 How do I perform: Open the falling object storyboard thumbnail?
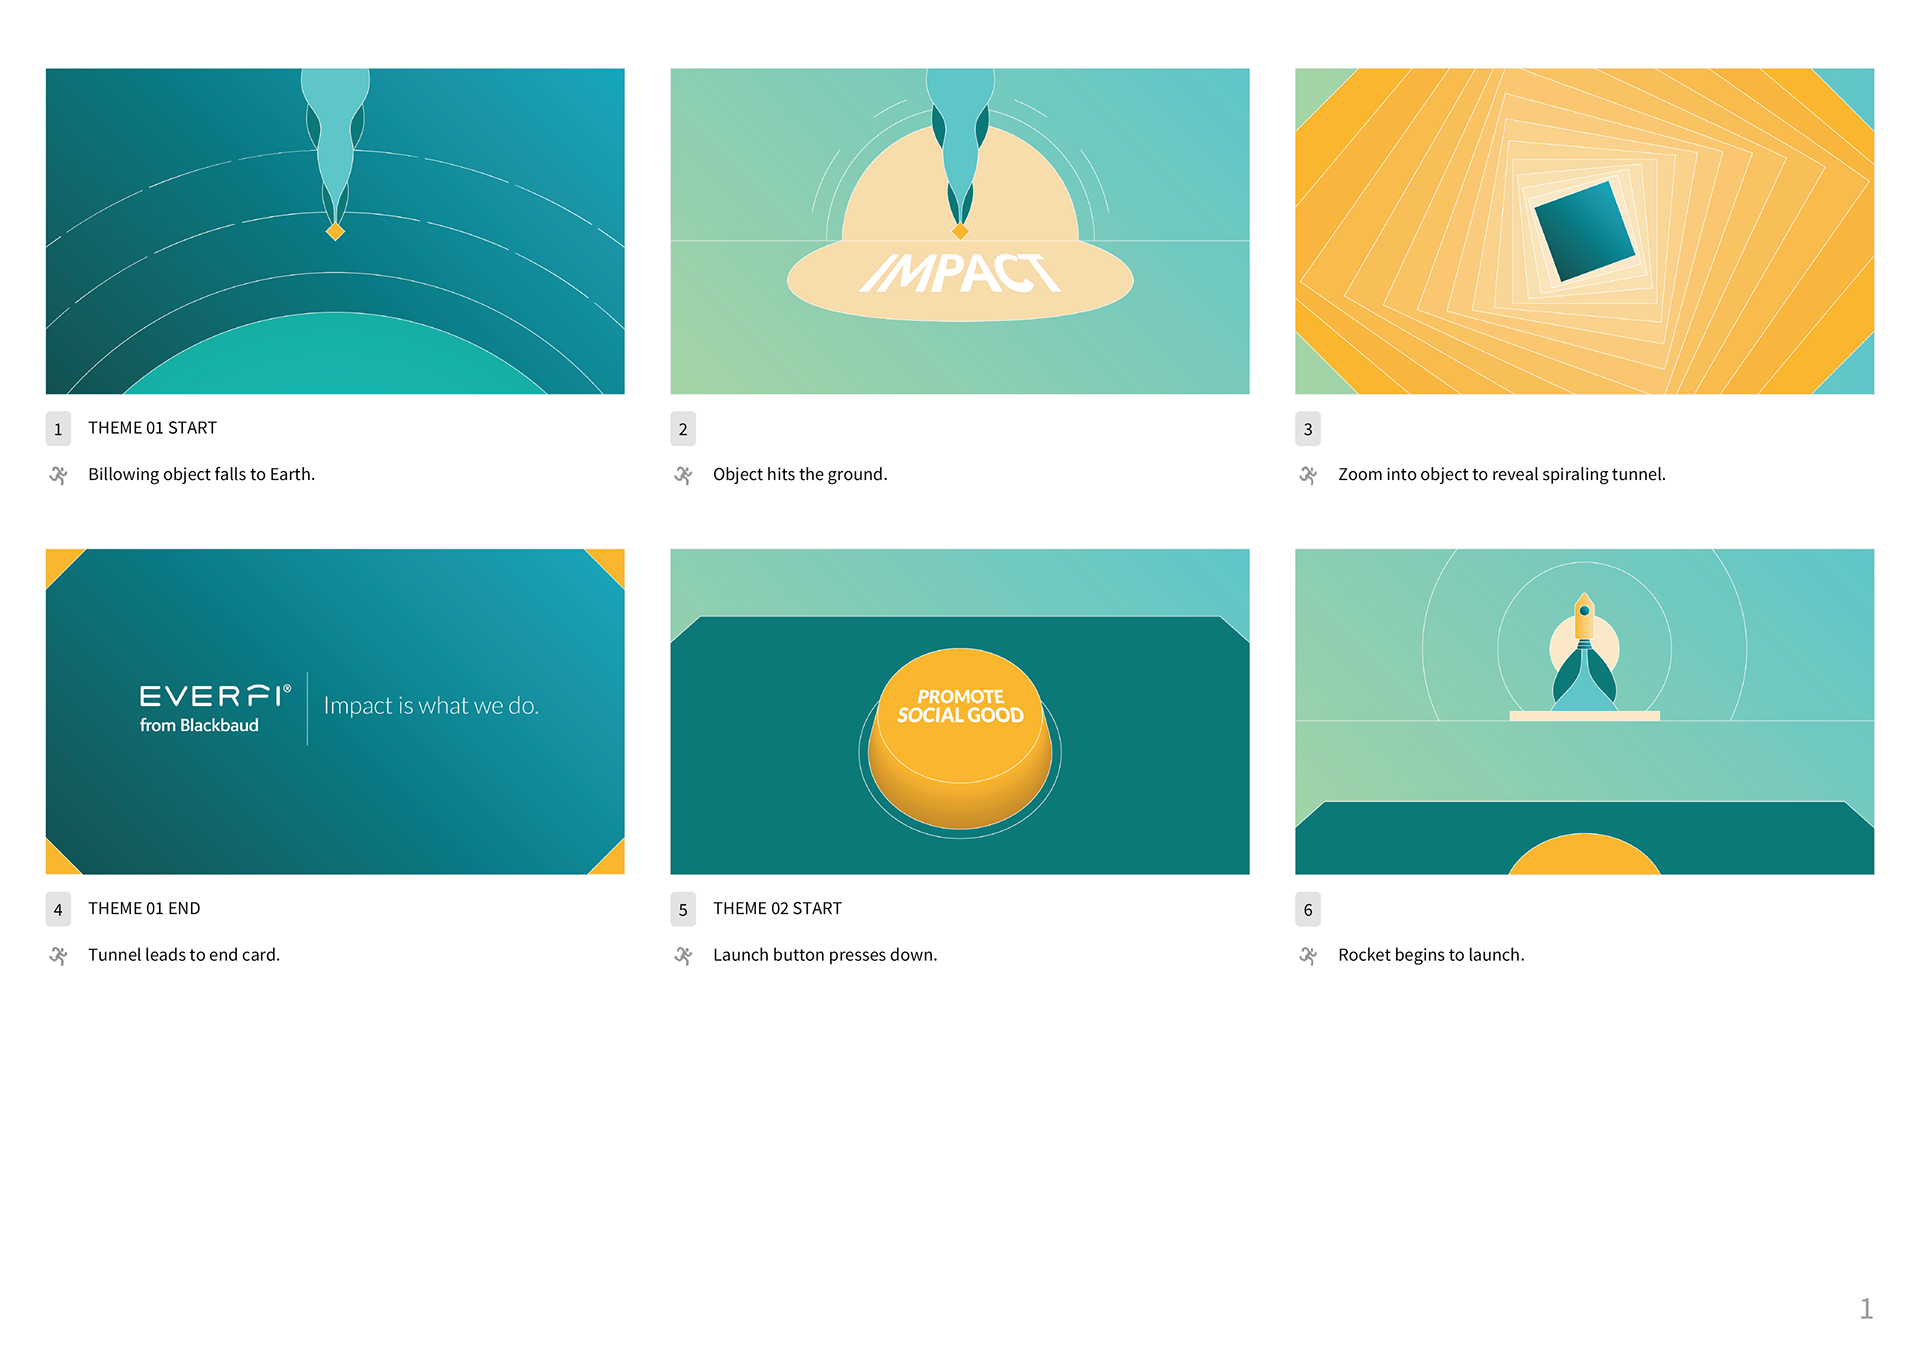point(335,231)
